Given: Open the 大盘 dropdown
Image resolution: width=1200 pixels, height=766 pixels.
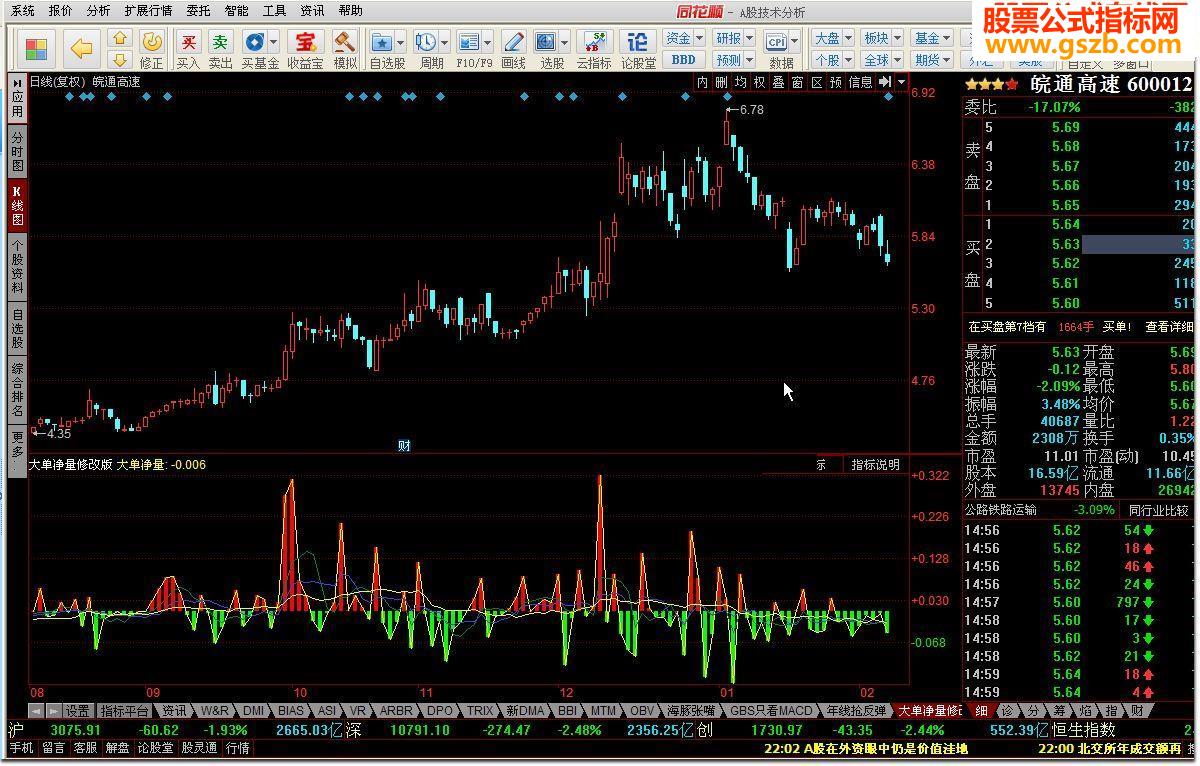Looking at the screenshot, I should click(x=832, y=39).
